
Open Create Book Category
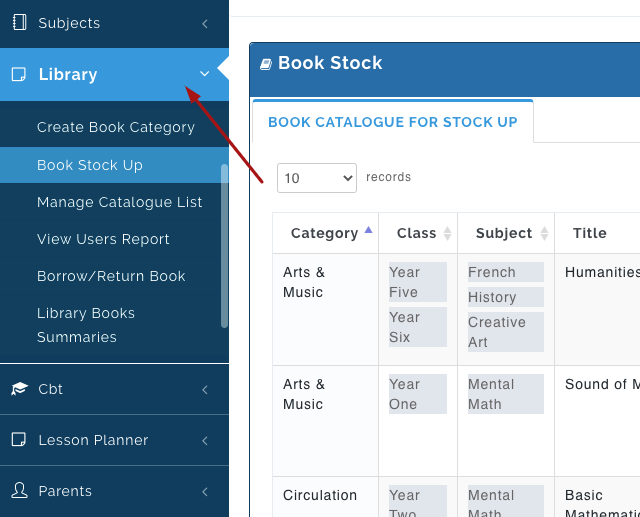(116, 127)
